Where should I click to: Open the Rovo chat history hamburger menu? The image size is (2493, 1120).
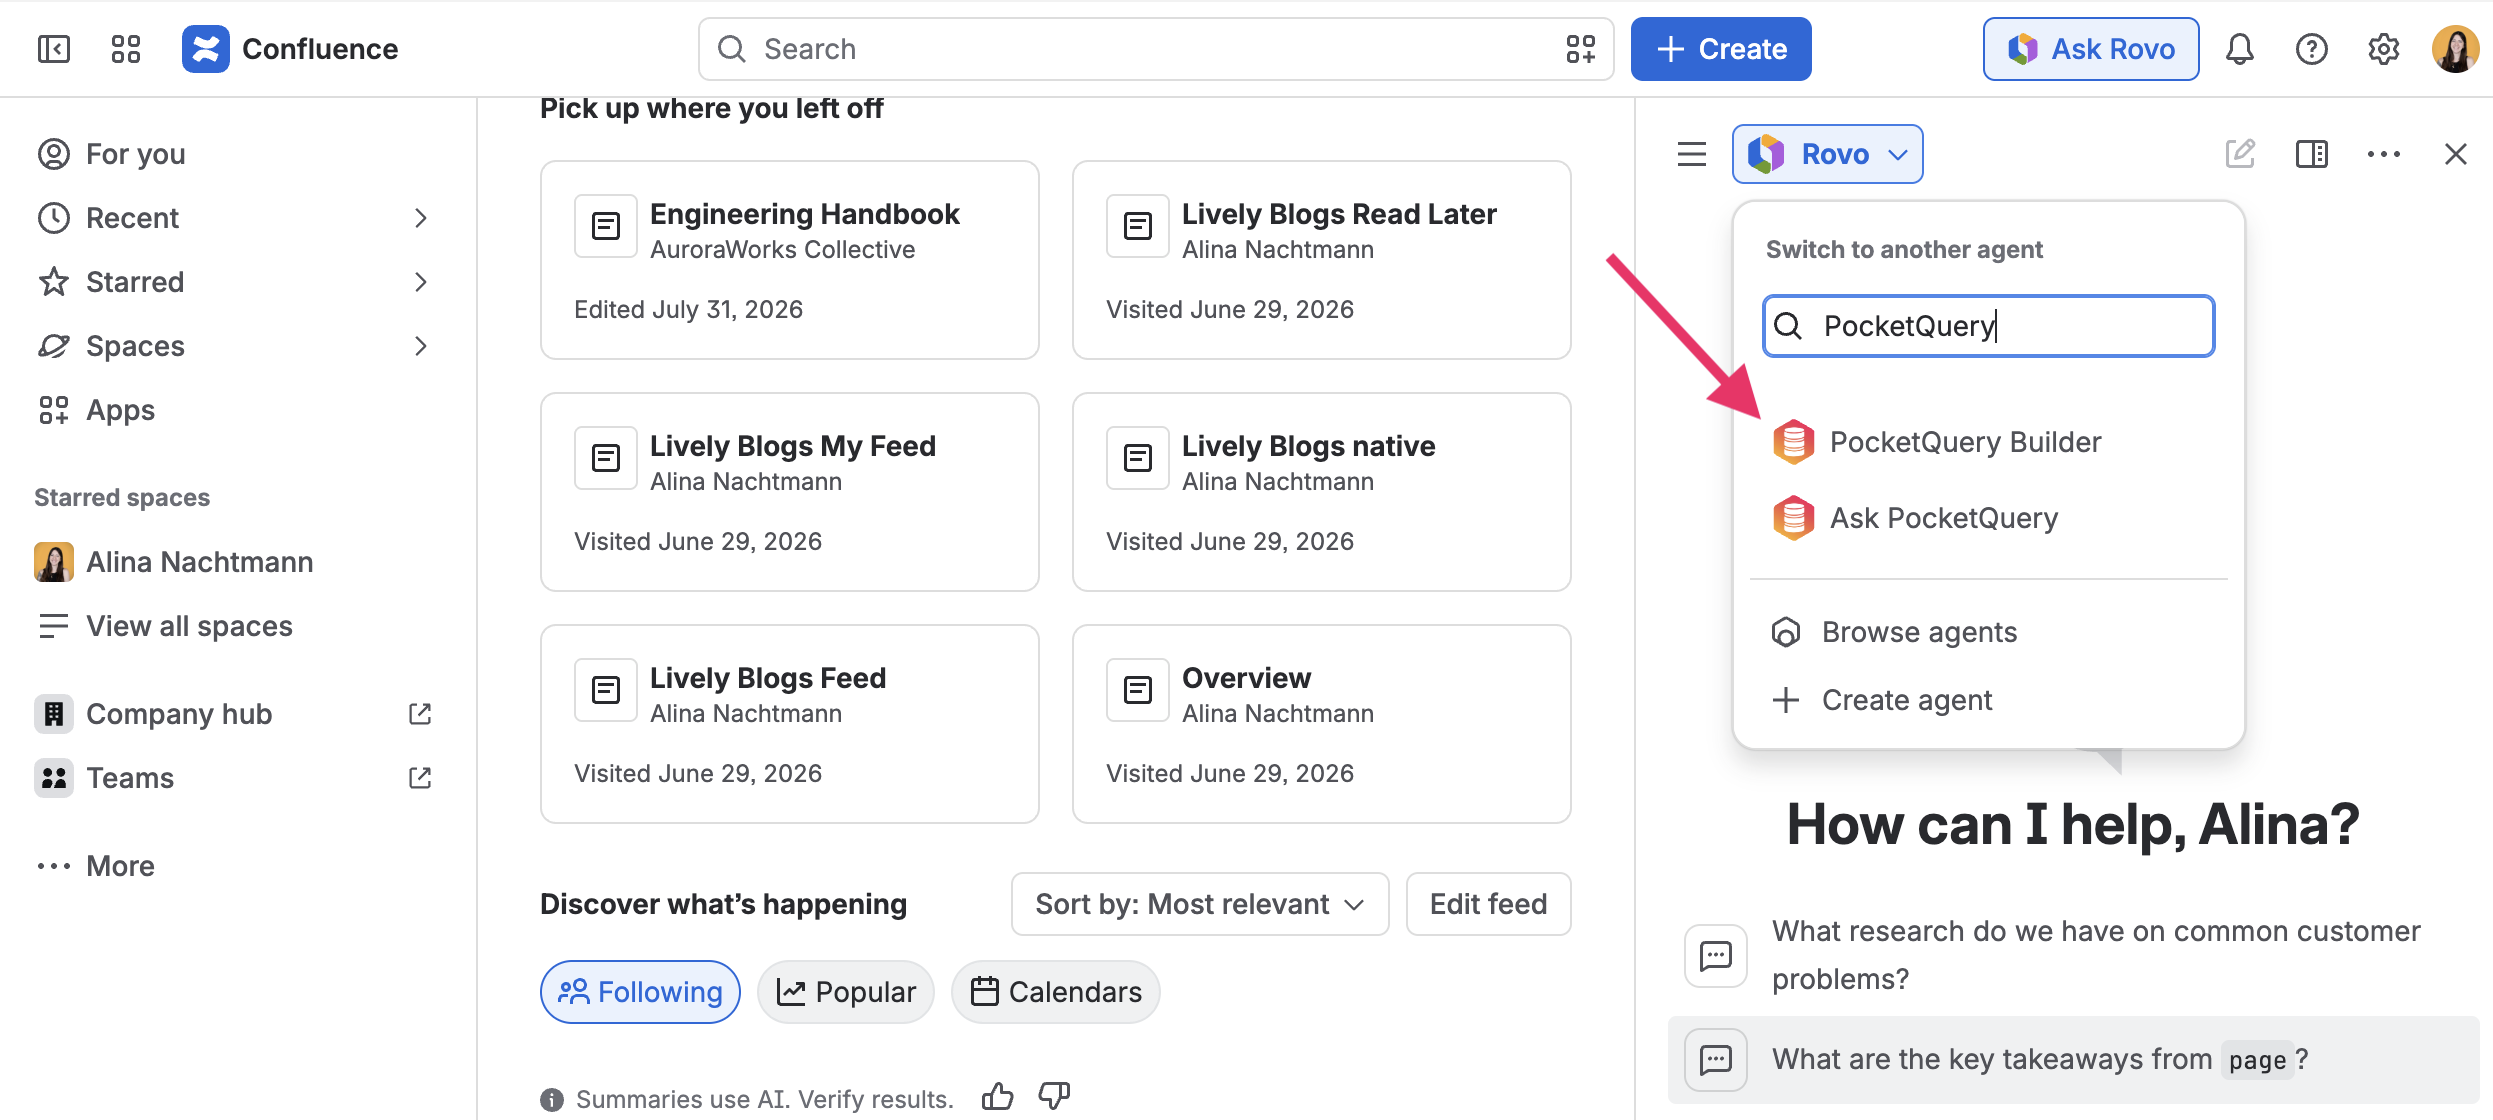point(1692,154)
